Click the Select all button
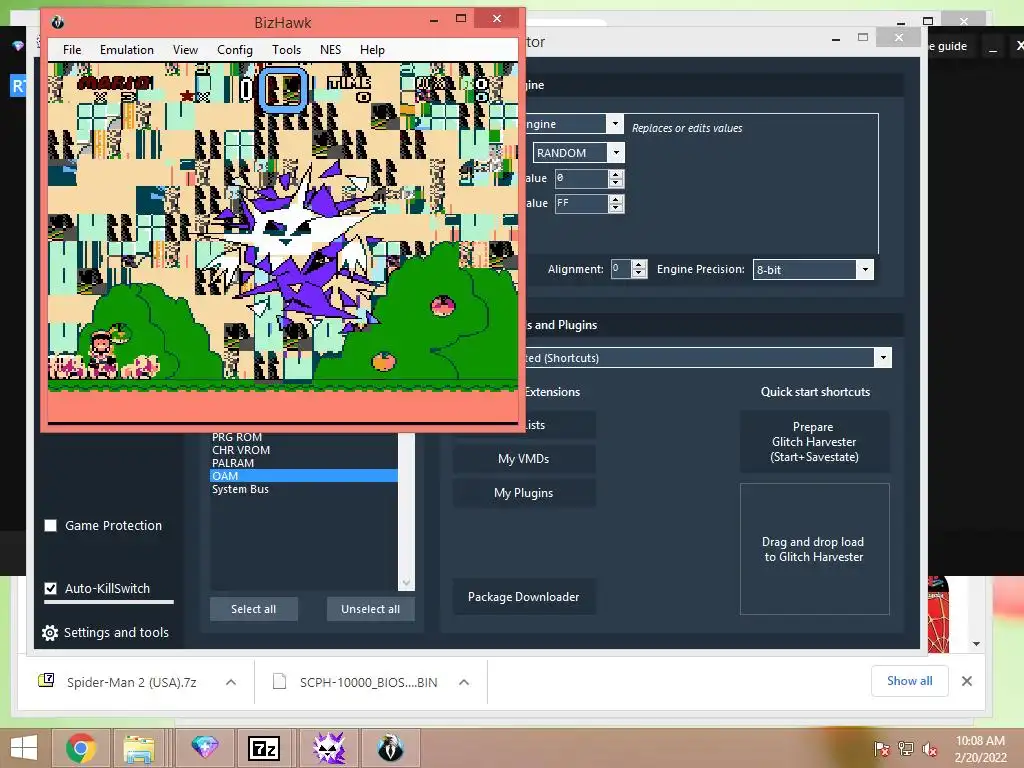This screenshot has height=768, width=1024. point(253,609)
